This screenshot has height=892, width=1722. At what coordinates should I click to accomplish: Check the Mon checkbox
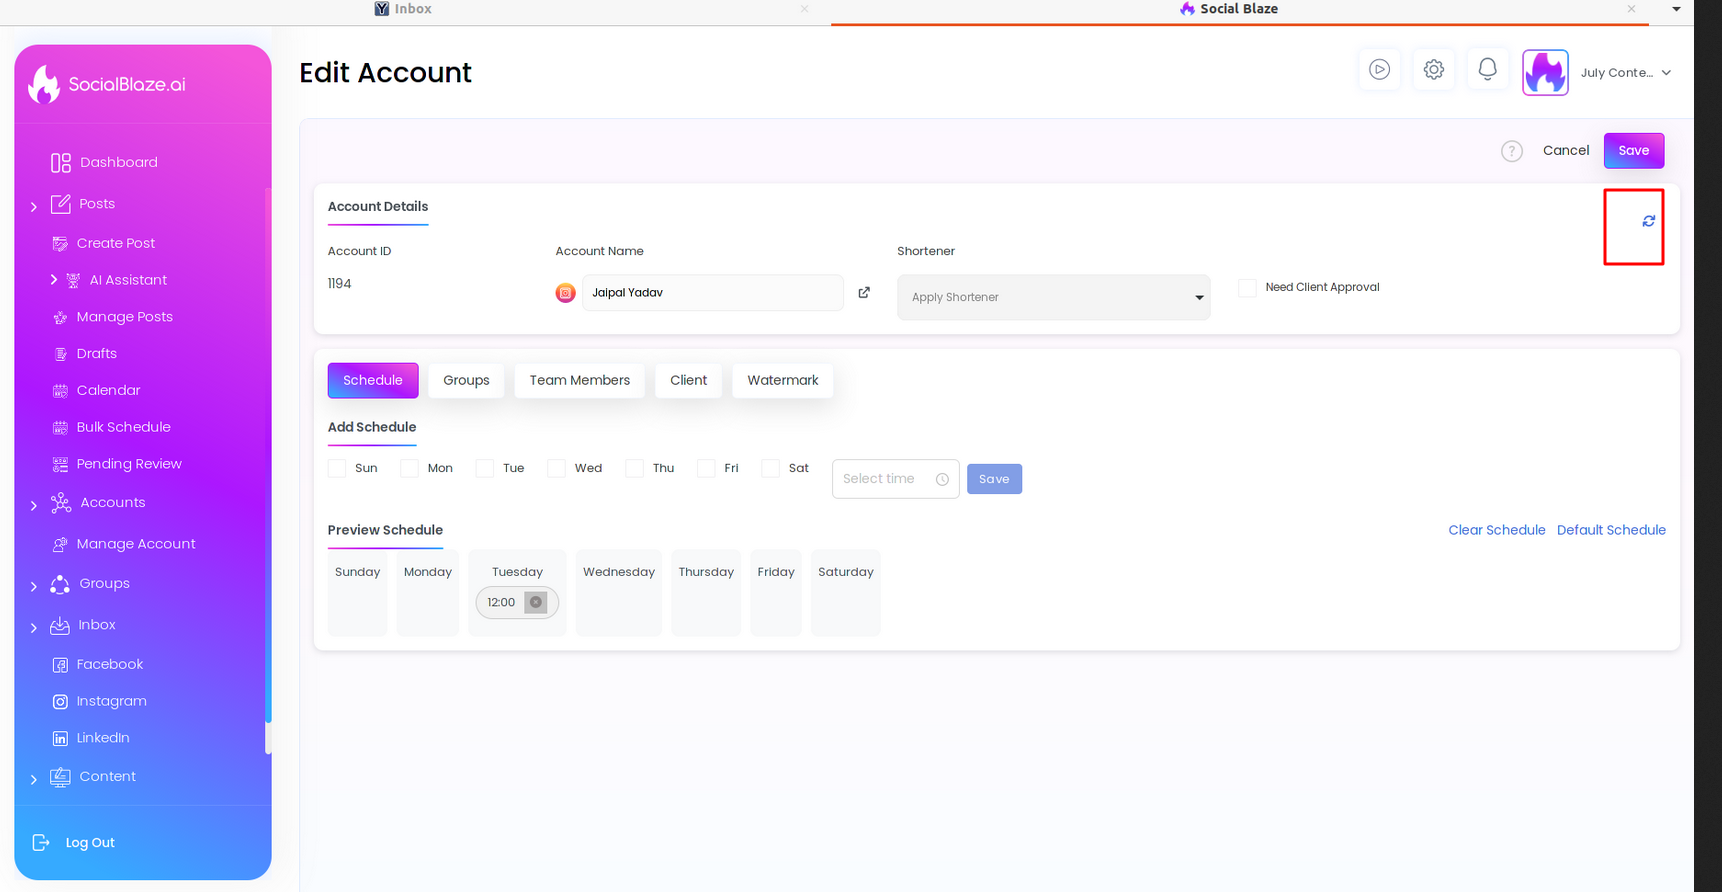click(409, 468)
